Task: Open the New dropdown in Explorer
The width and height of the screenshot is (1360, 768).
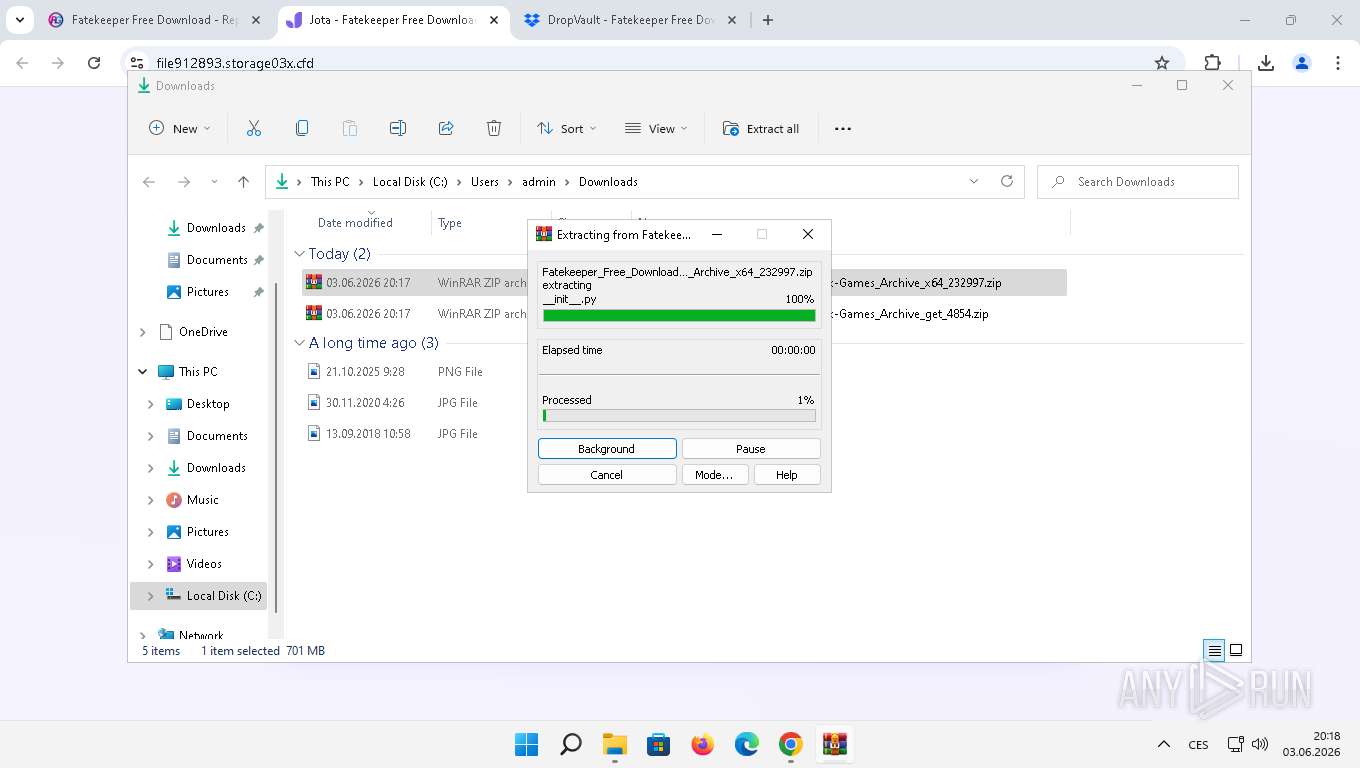Action: pyautogui.click(x=180, y=128)
